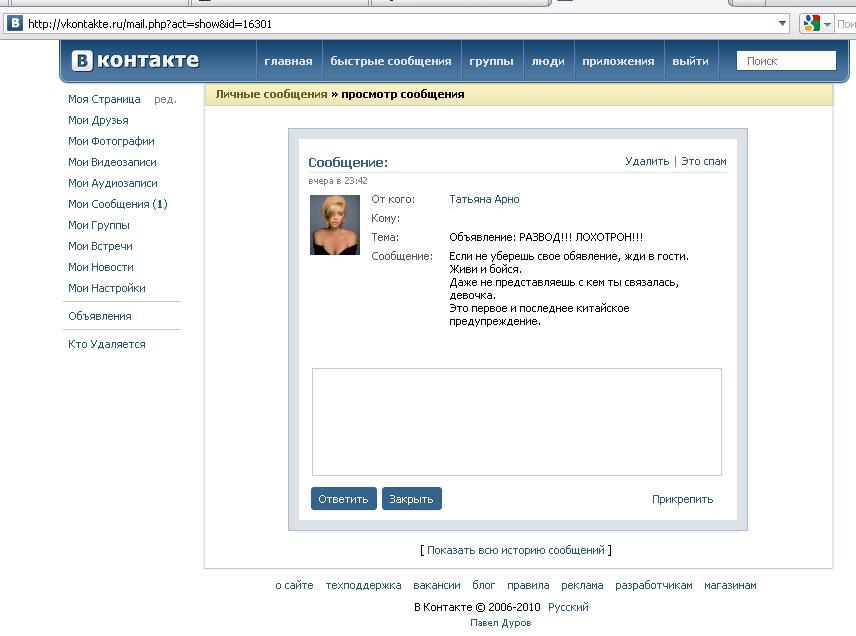Open sender profile Татьяна Арно
Image resolution: width=856 pixels, height=636 pixels.
pos(484,199)
